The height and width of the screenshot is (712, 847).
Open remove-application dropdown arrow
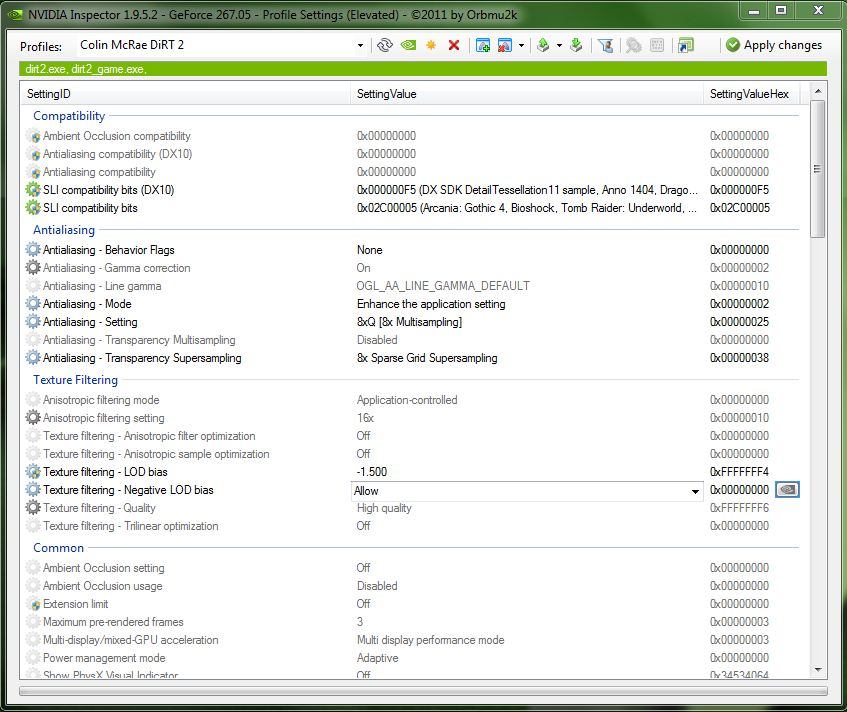point(521,45)
